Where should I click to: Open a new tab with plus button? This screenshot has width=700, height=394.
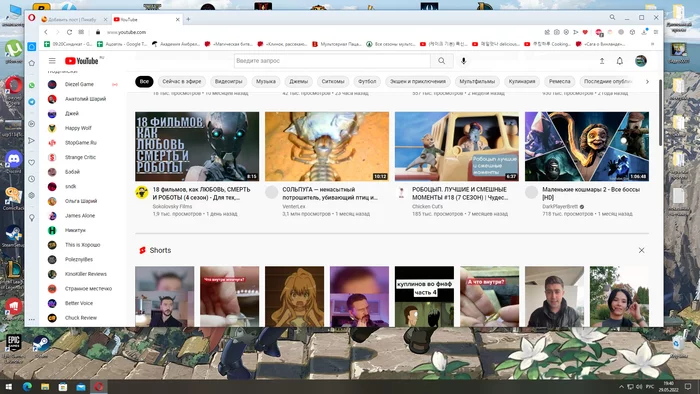coord(188,19)
